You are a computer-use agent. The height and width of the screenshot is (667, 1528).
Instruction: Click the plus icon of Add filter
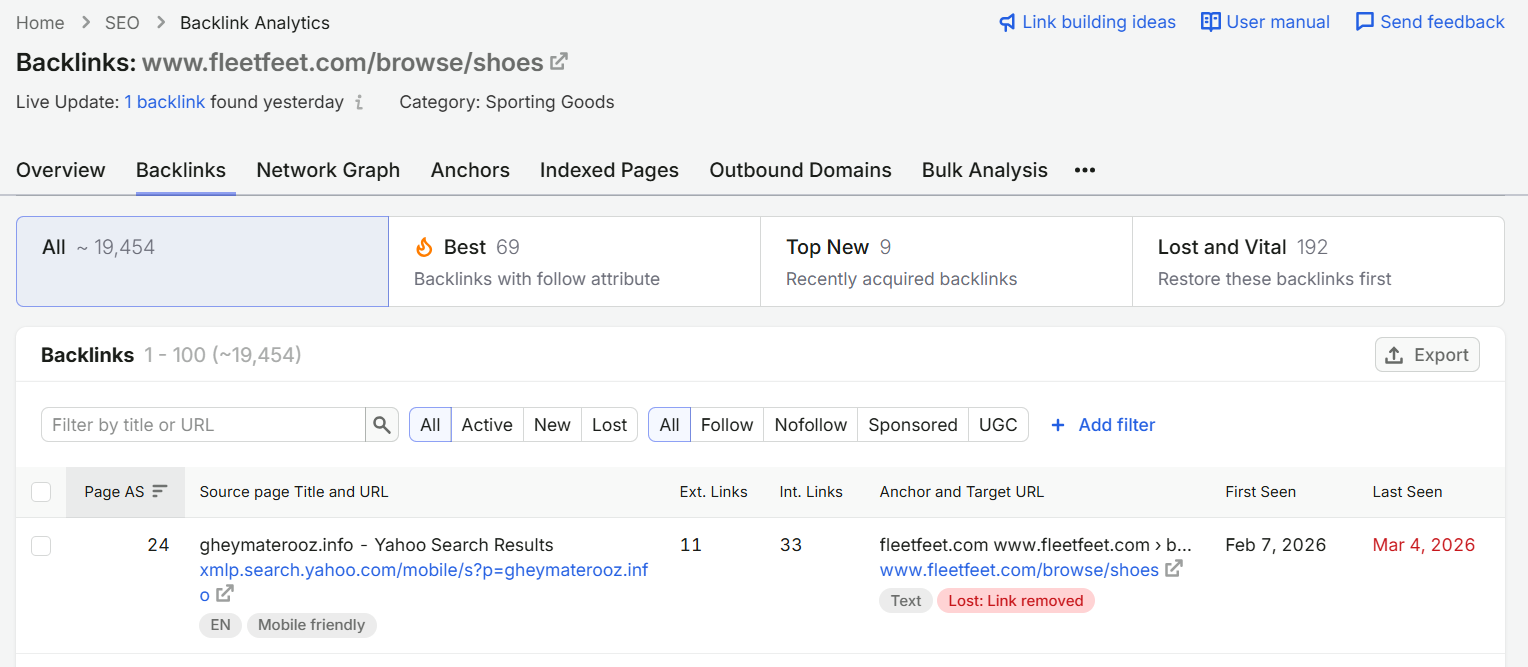1058,425
